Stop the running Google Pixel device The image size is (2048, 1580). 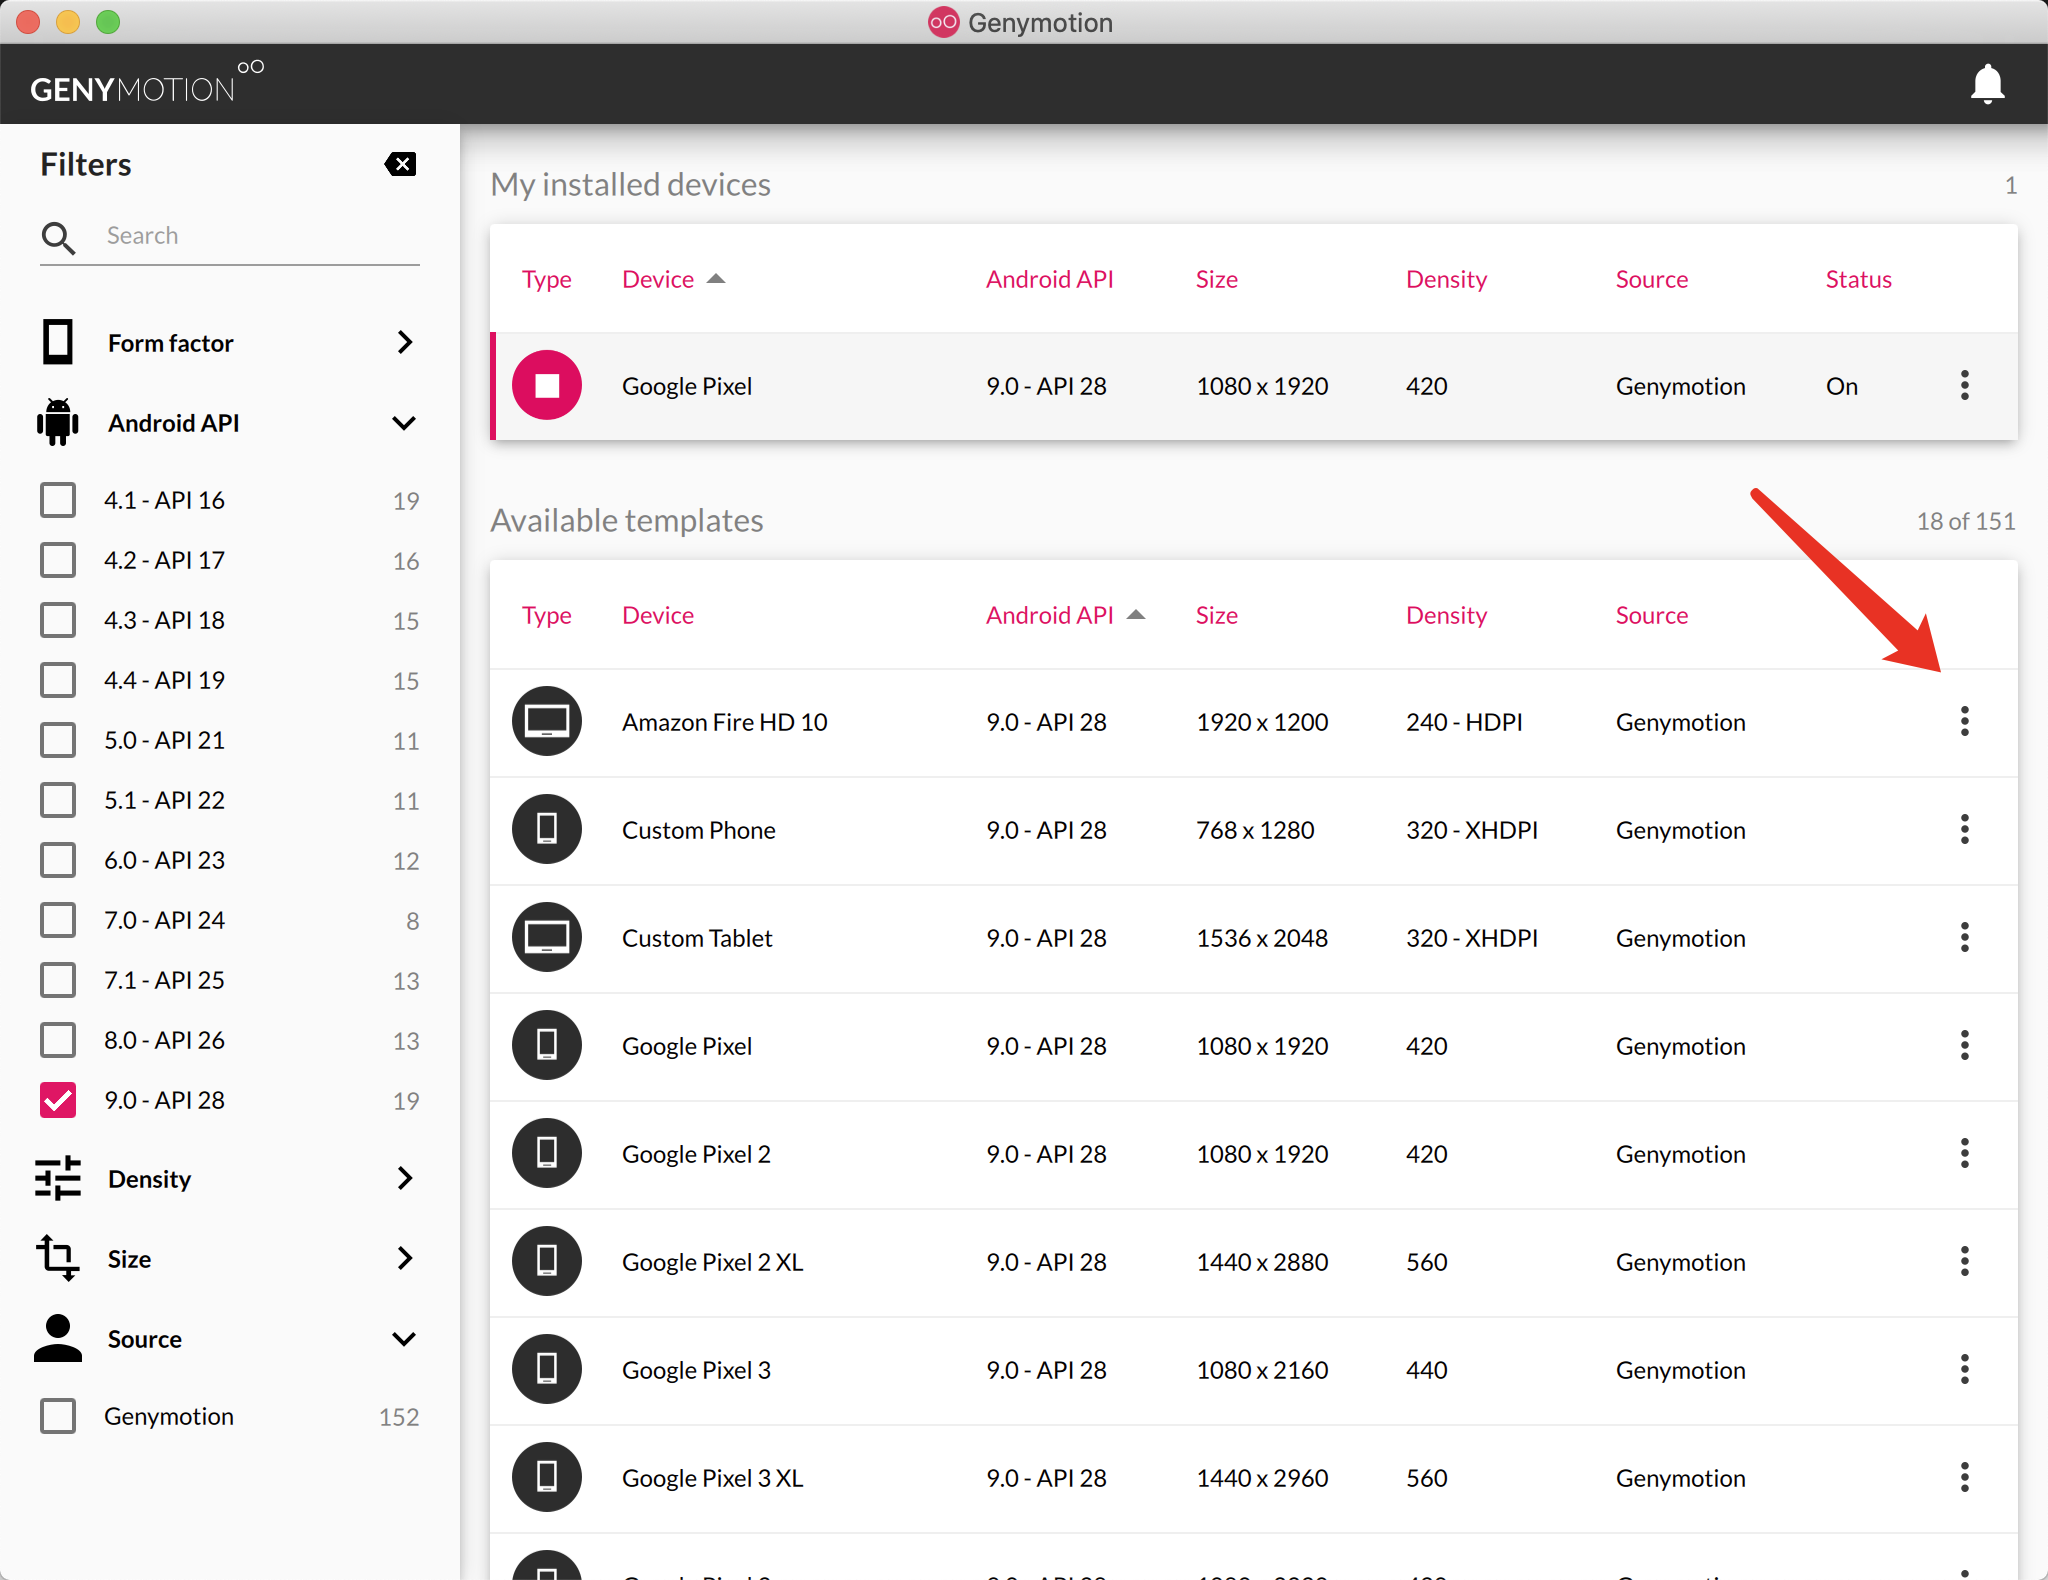547,386
